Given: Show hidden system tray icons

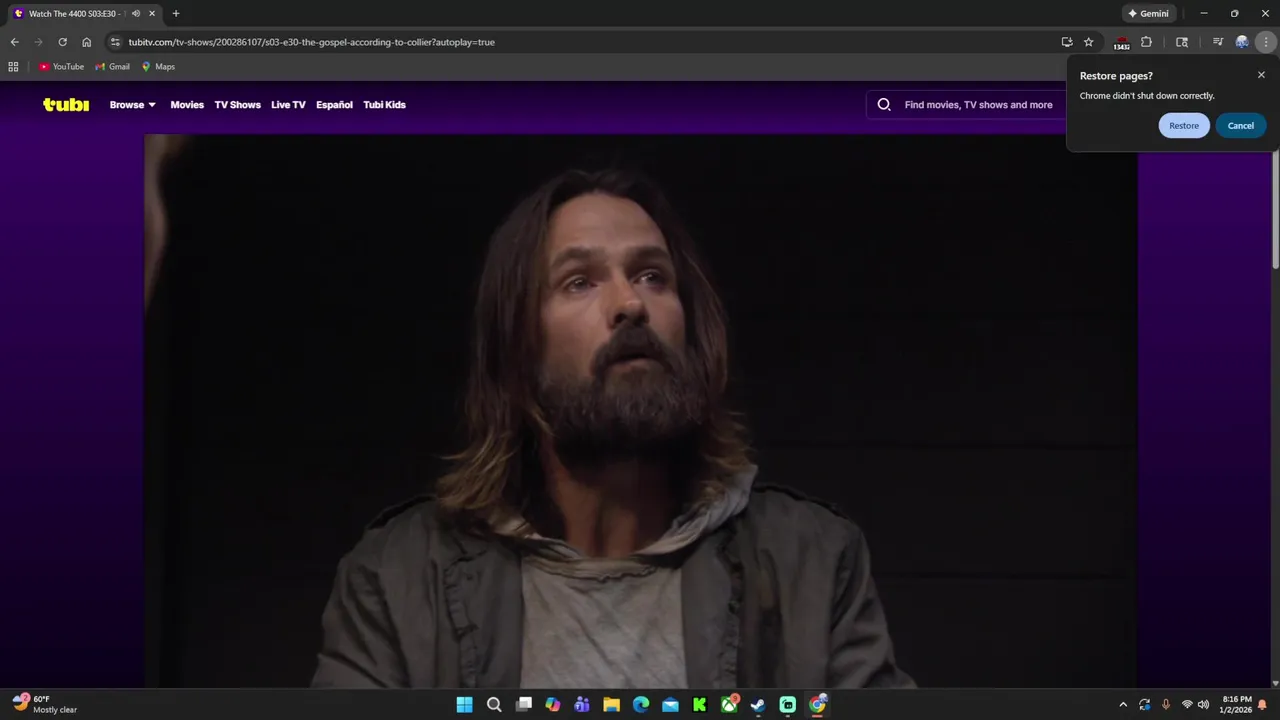Looking at the screenshot, I should pyautogui.click(x=1123, y=705).
